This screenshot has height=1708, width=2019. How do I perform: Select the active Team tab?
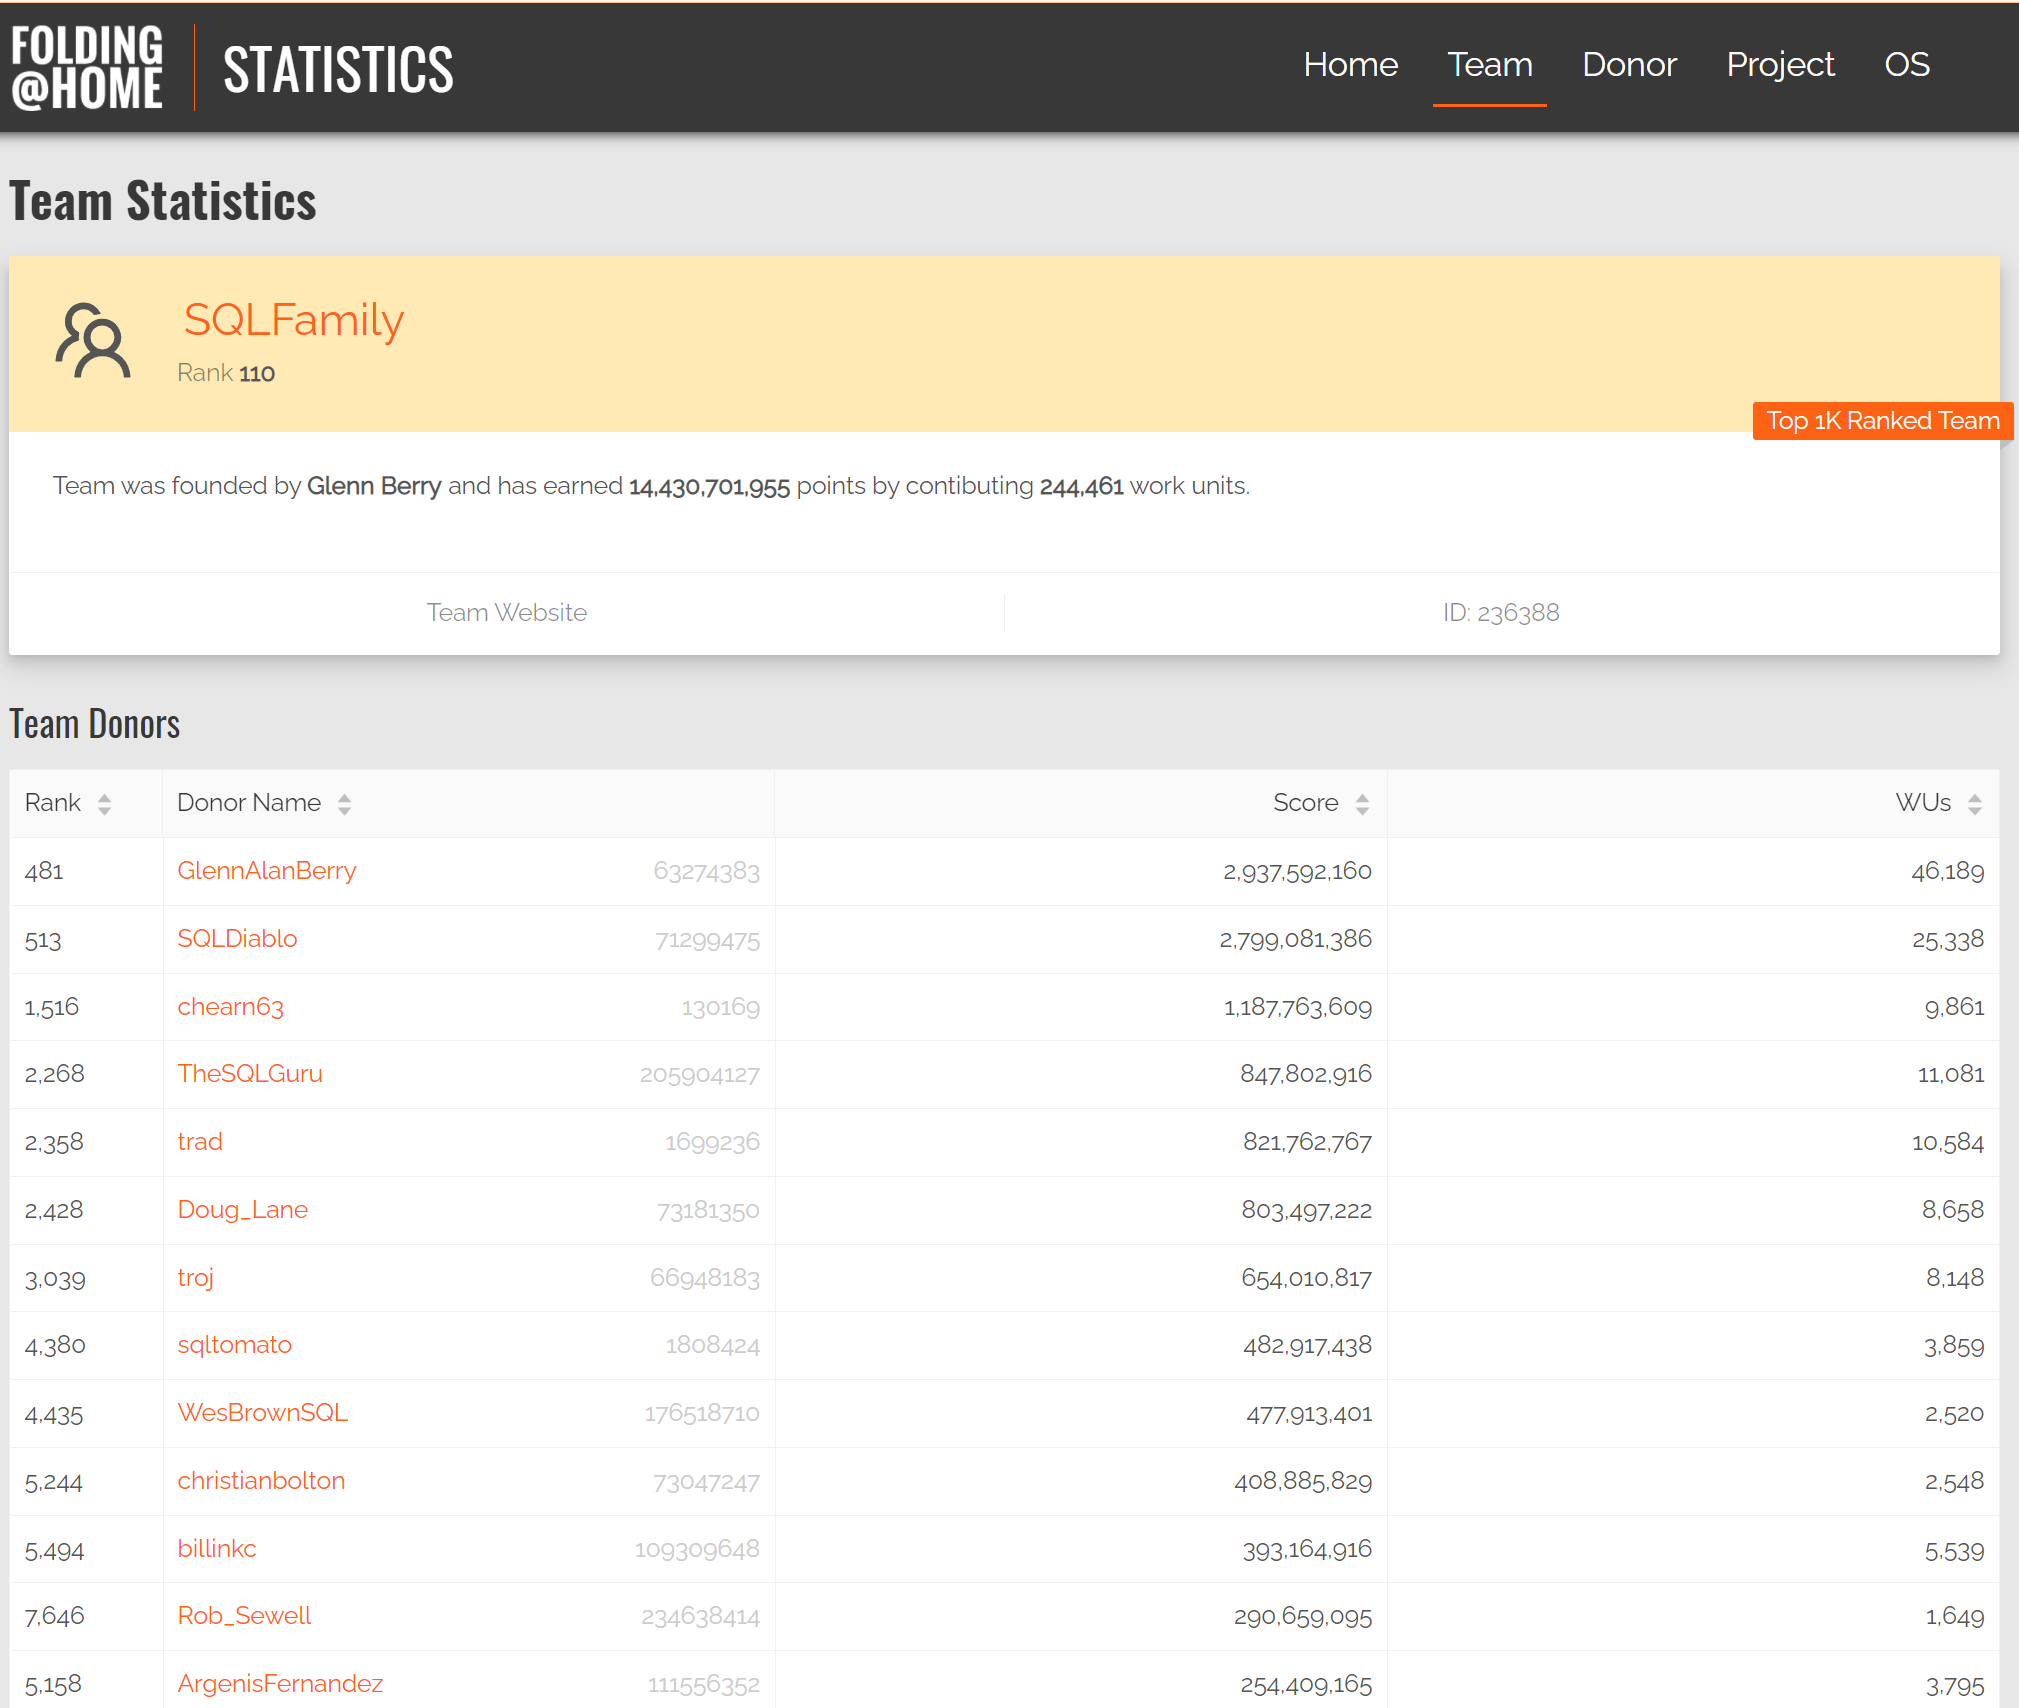point(1489,65)
